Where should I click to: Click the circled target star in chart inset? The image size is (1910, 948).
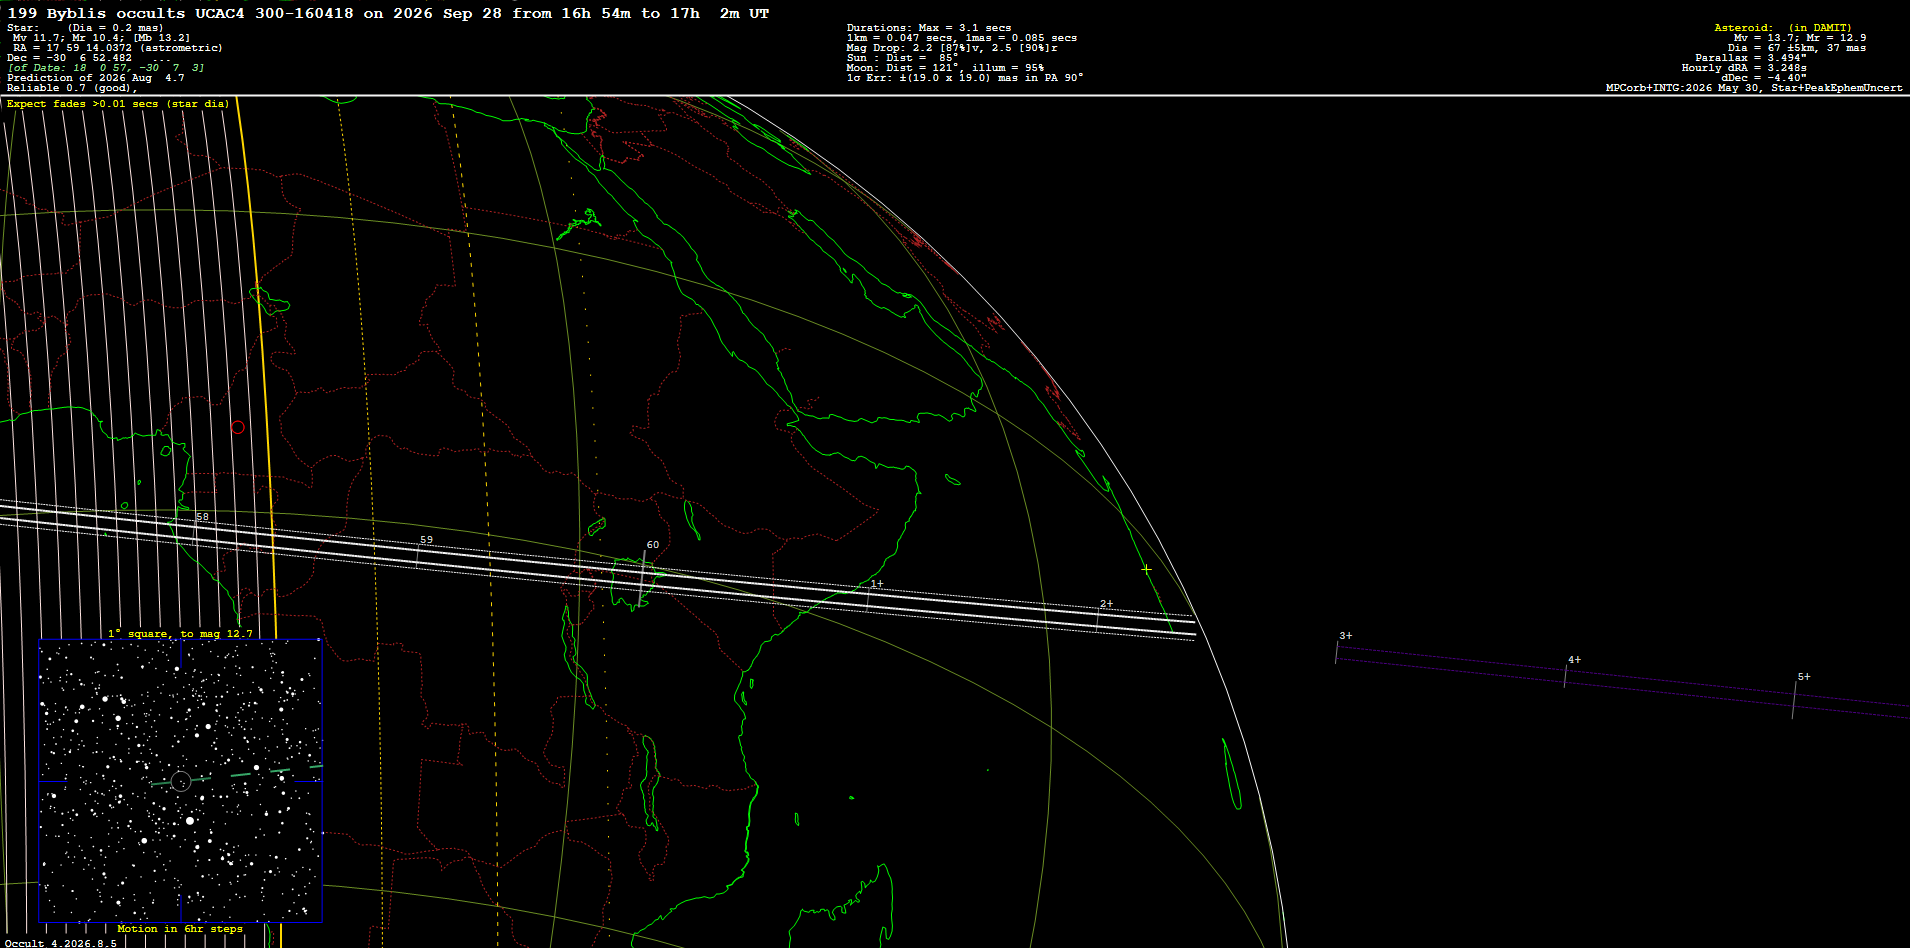point(181,782)
